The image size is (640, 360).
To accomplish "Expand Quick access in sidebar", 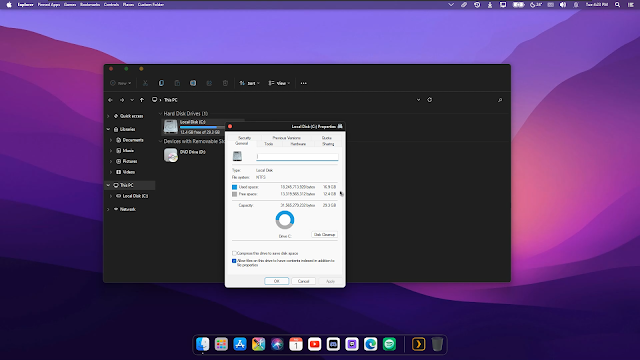I will (109, 116).
